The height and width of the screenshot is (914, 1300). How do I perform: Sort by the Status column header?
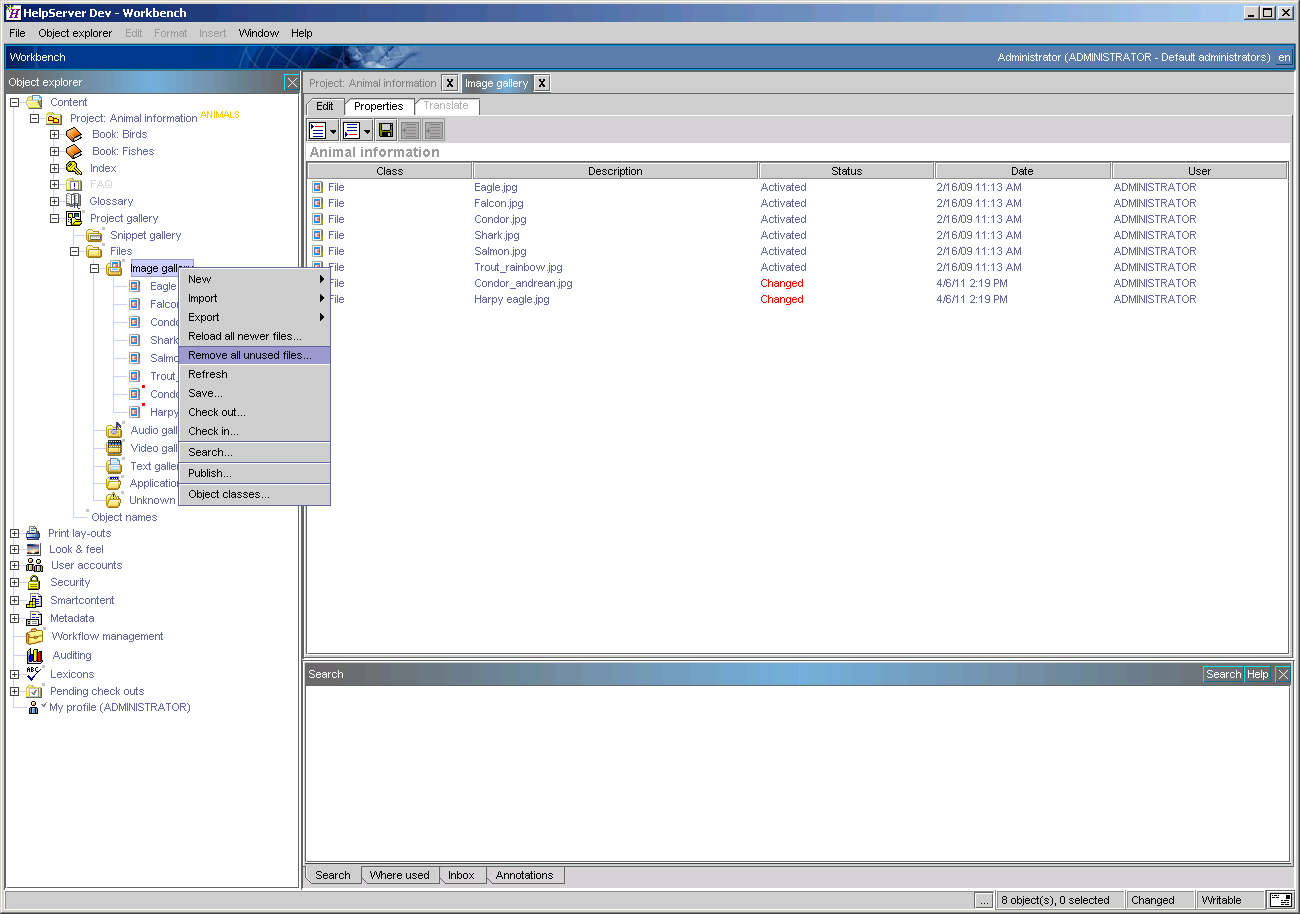pyautogui.click(x=846, y=171)
